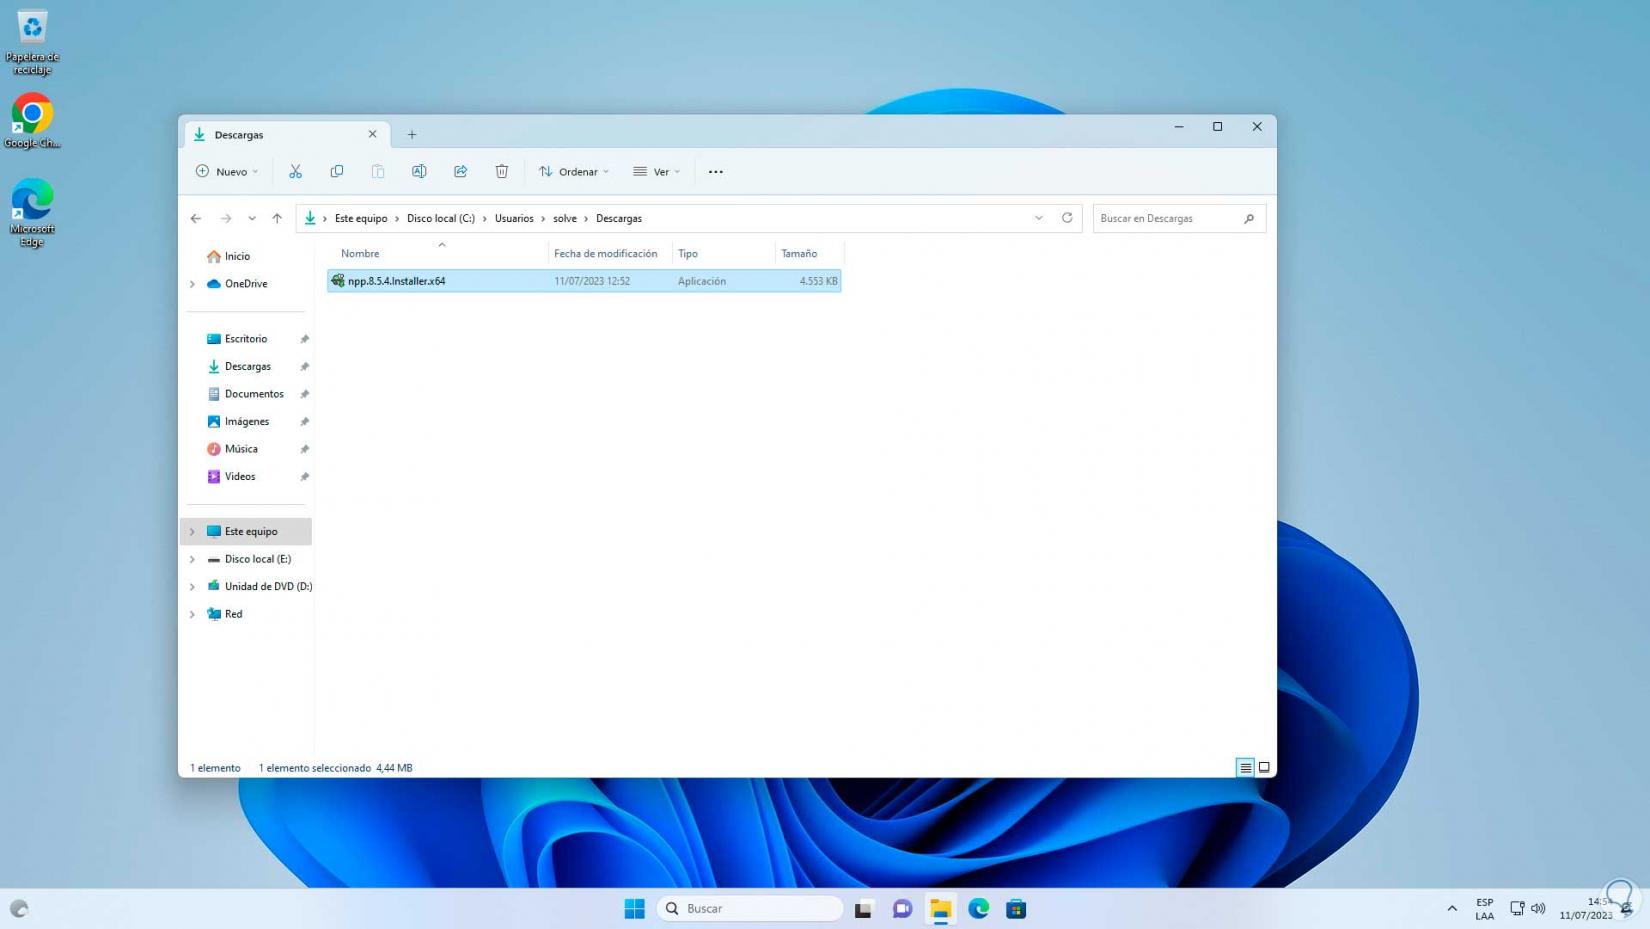Open Task View on the taskbar
The height and width of the screenshot is (929, 1650).
tap(863, 908)
